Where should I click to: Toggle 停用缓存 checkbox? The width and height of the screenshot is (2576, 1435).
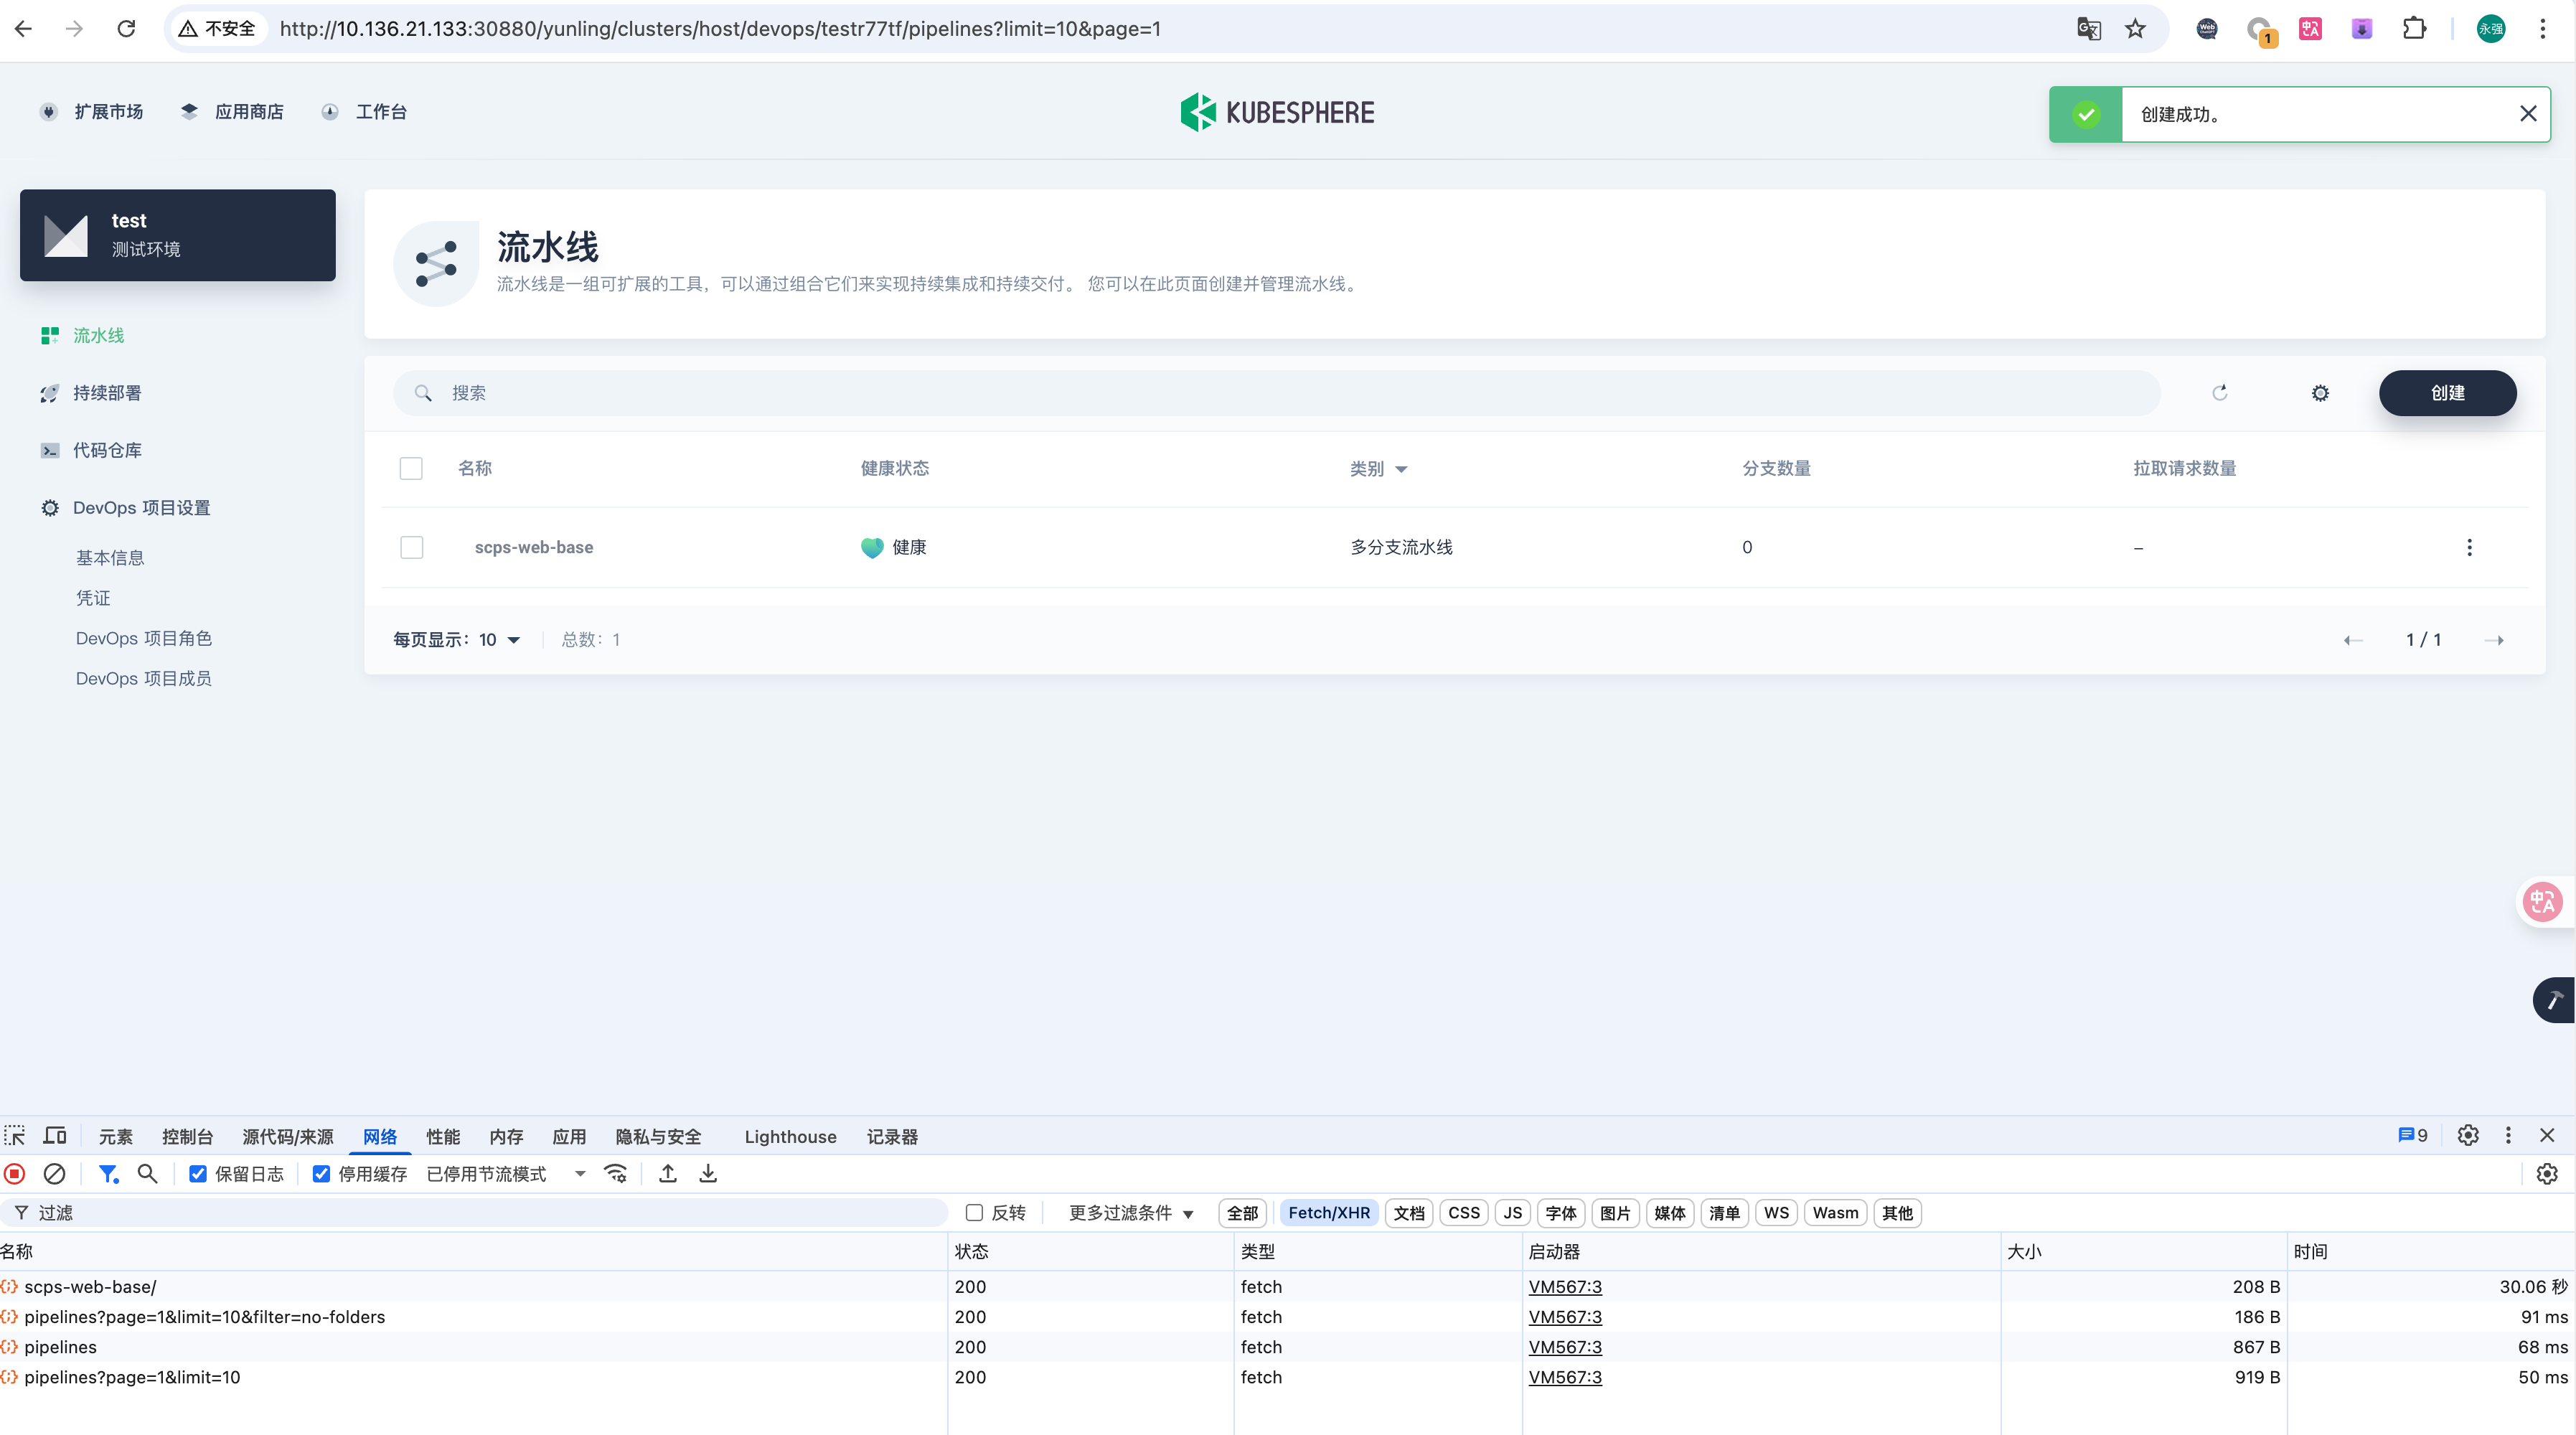321,1174
